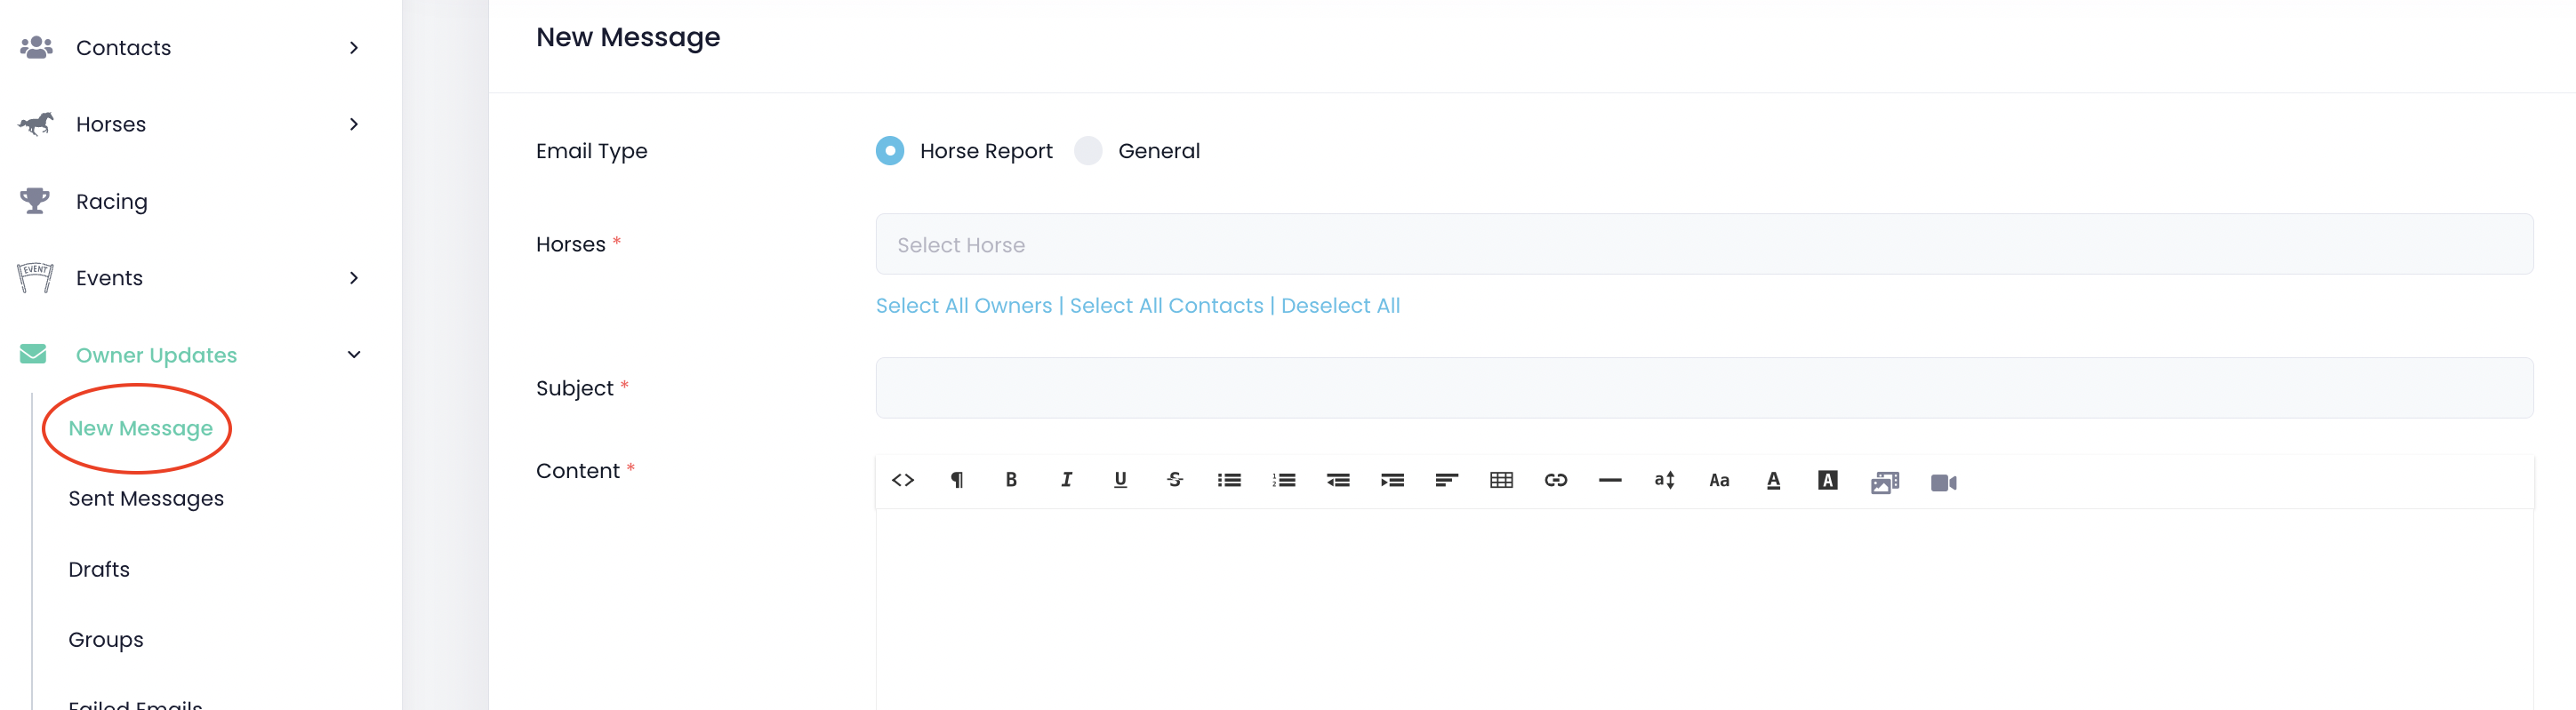Viewport: 2576px width, 710px height.
Task: Toggle italic text formatting
Action: [x=1066, y=480]
